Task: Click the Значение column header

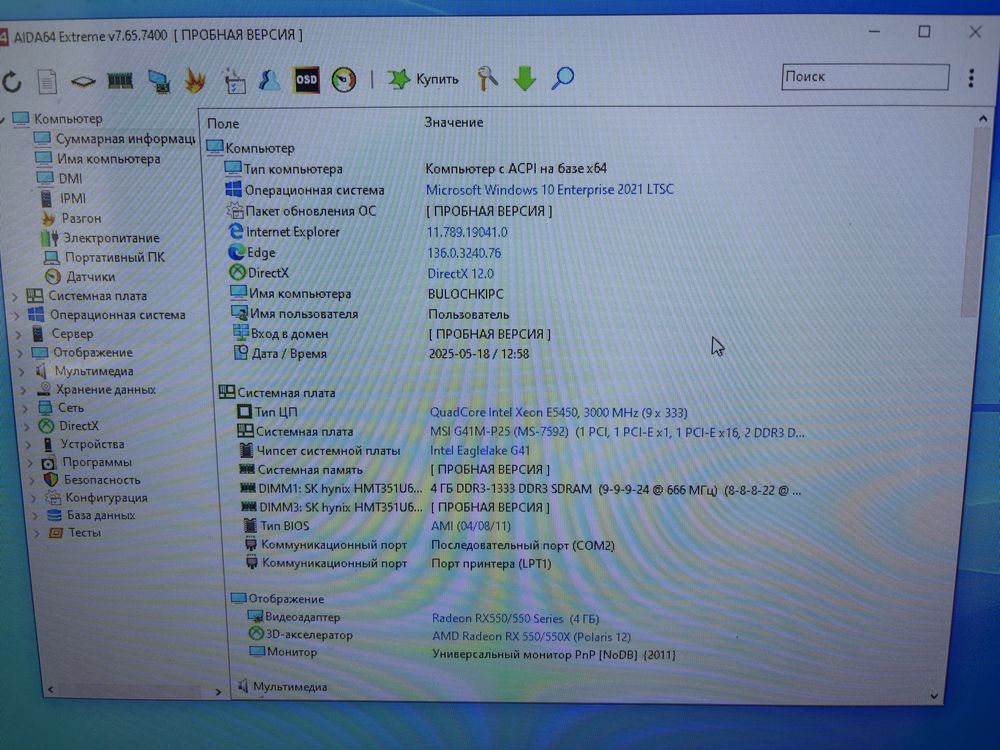Action: click(x=453, y=122)
